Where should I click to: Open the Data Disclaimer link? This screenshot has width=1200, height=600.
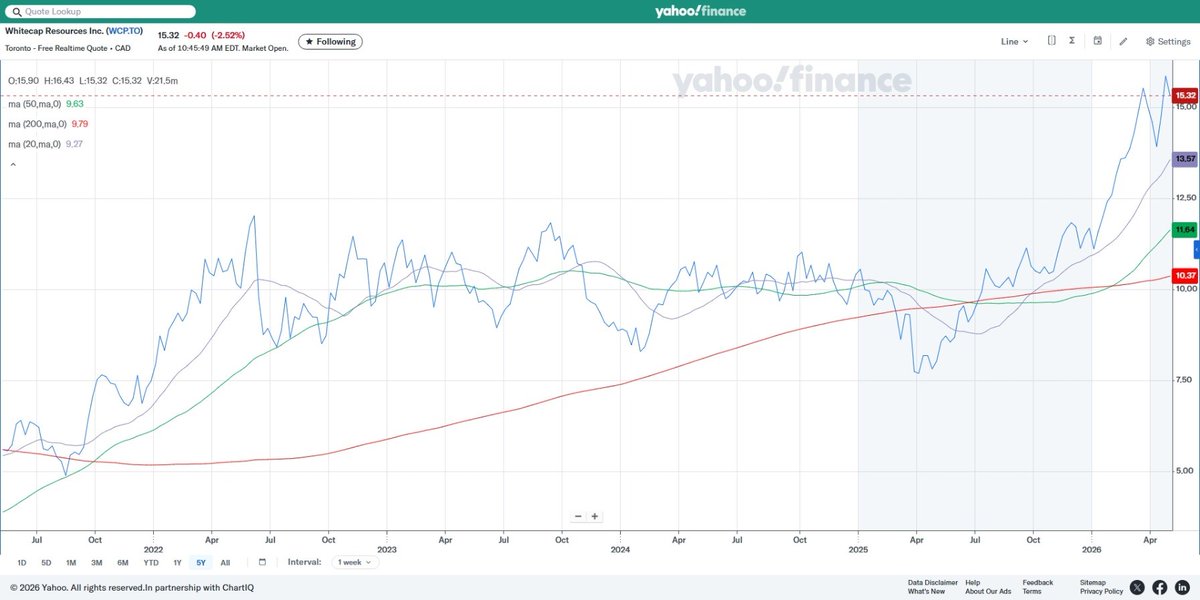coord(933,582)
